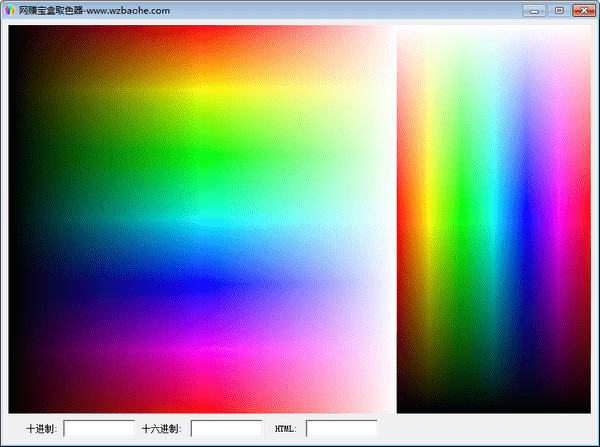The width and height of the screenshot is (600, 447).
Task: Click the 十六进制: label
Action: pyautogui.click(x=161, y=429)
